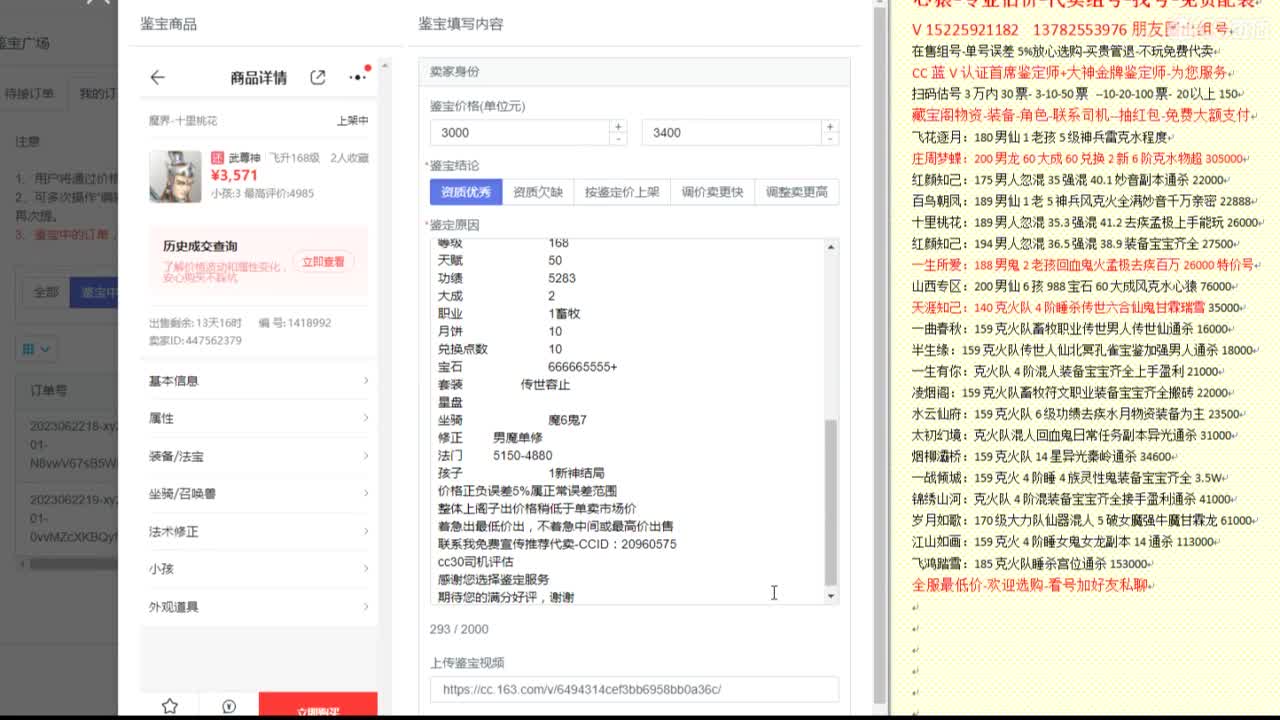Expand the 基本信息 row
The width and height of the screenshot is (1280, 720).
(x=259, y=380)
